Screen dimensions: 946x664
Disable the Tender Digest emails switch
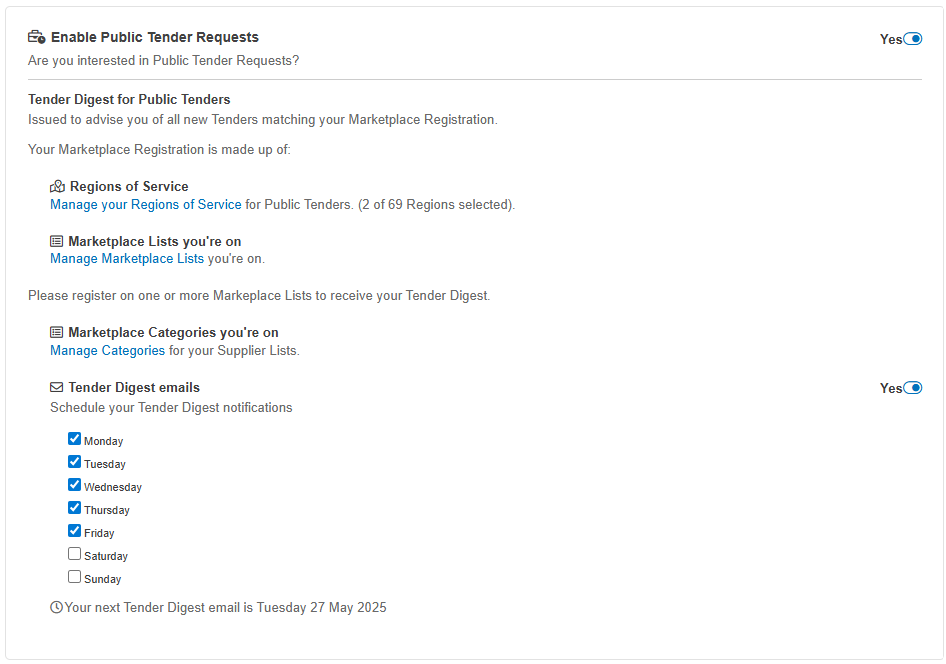[x=912, y=388]
